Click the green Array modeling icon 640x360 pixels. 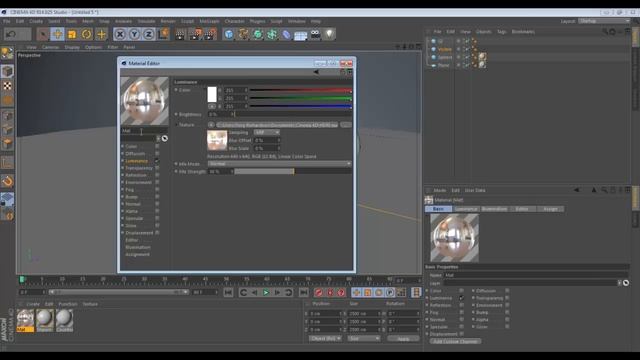pos(272,34)
